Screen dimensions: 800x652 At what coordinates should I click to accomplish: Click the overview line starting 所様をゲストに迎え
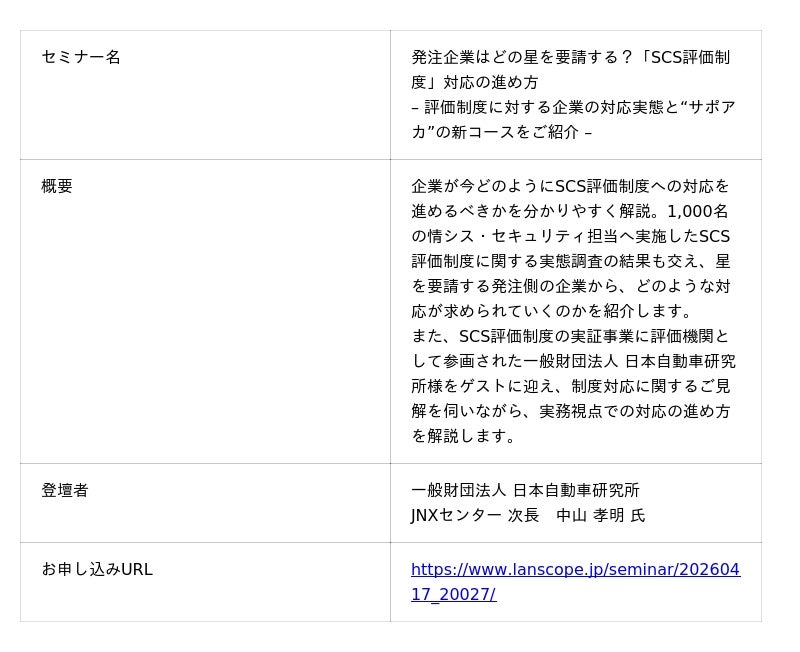[570, 386]
